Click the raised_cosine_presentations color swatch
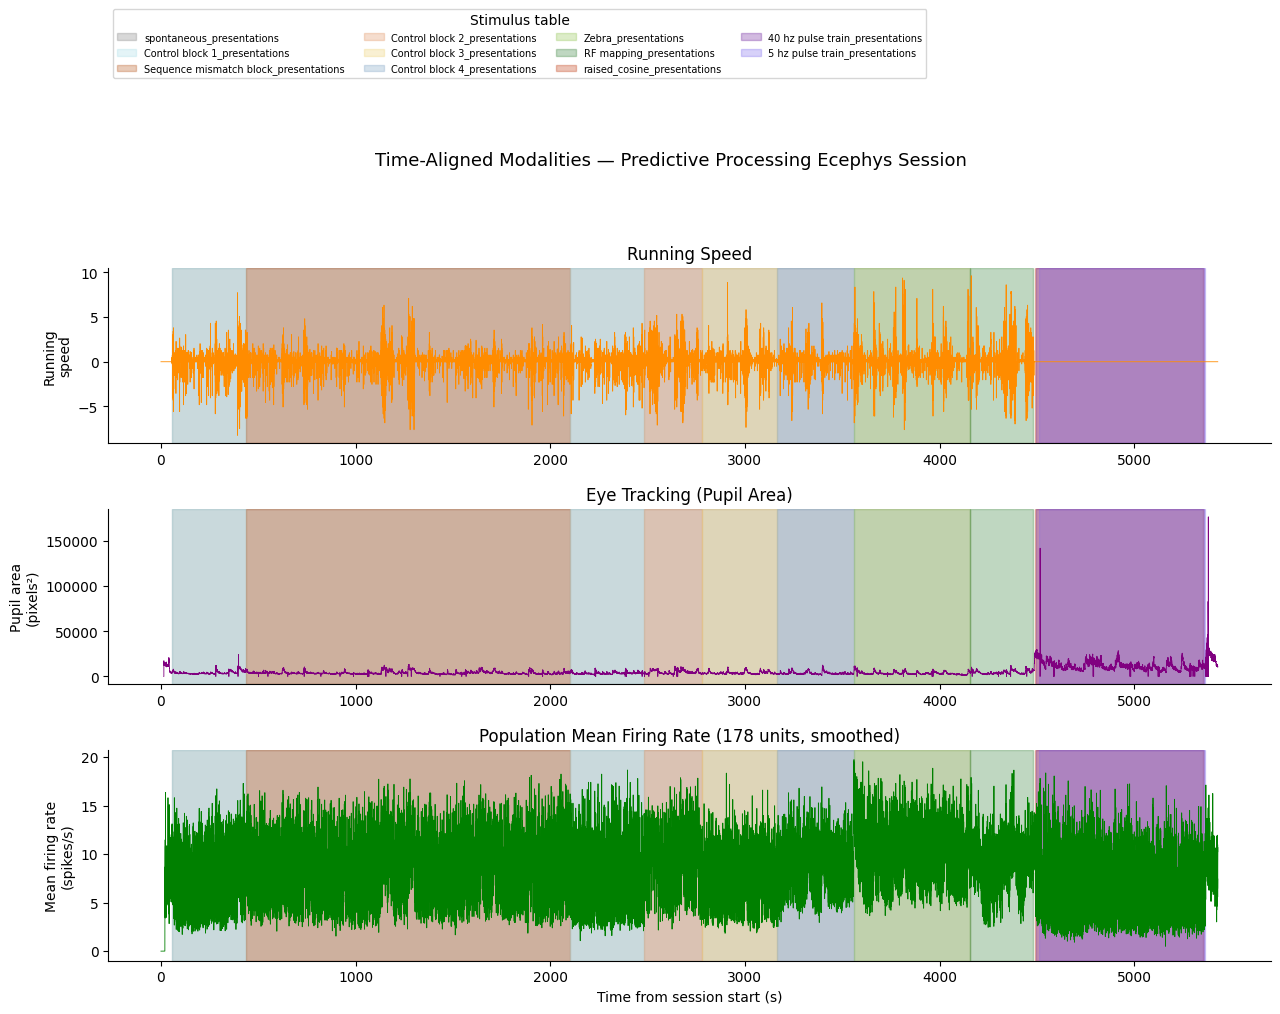Viewport: 1280px width, 1014px height. (567, 69)
